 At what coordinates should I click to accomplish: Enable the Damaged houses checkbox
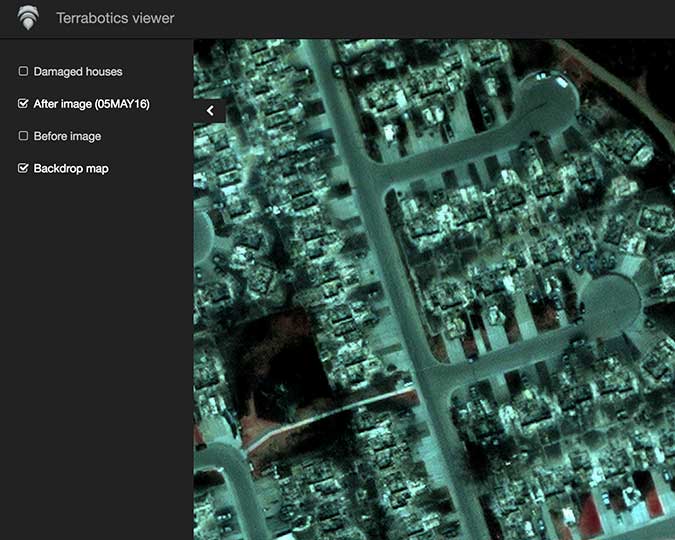(x=23, y=72)
